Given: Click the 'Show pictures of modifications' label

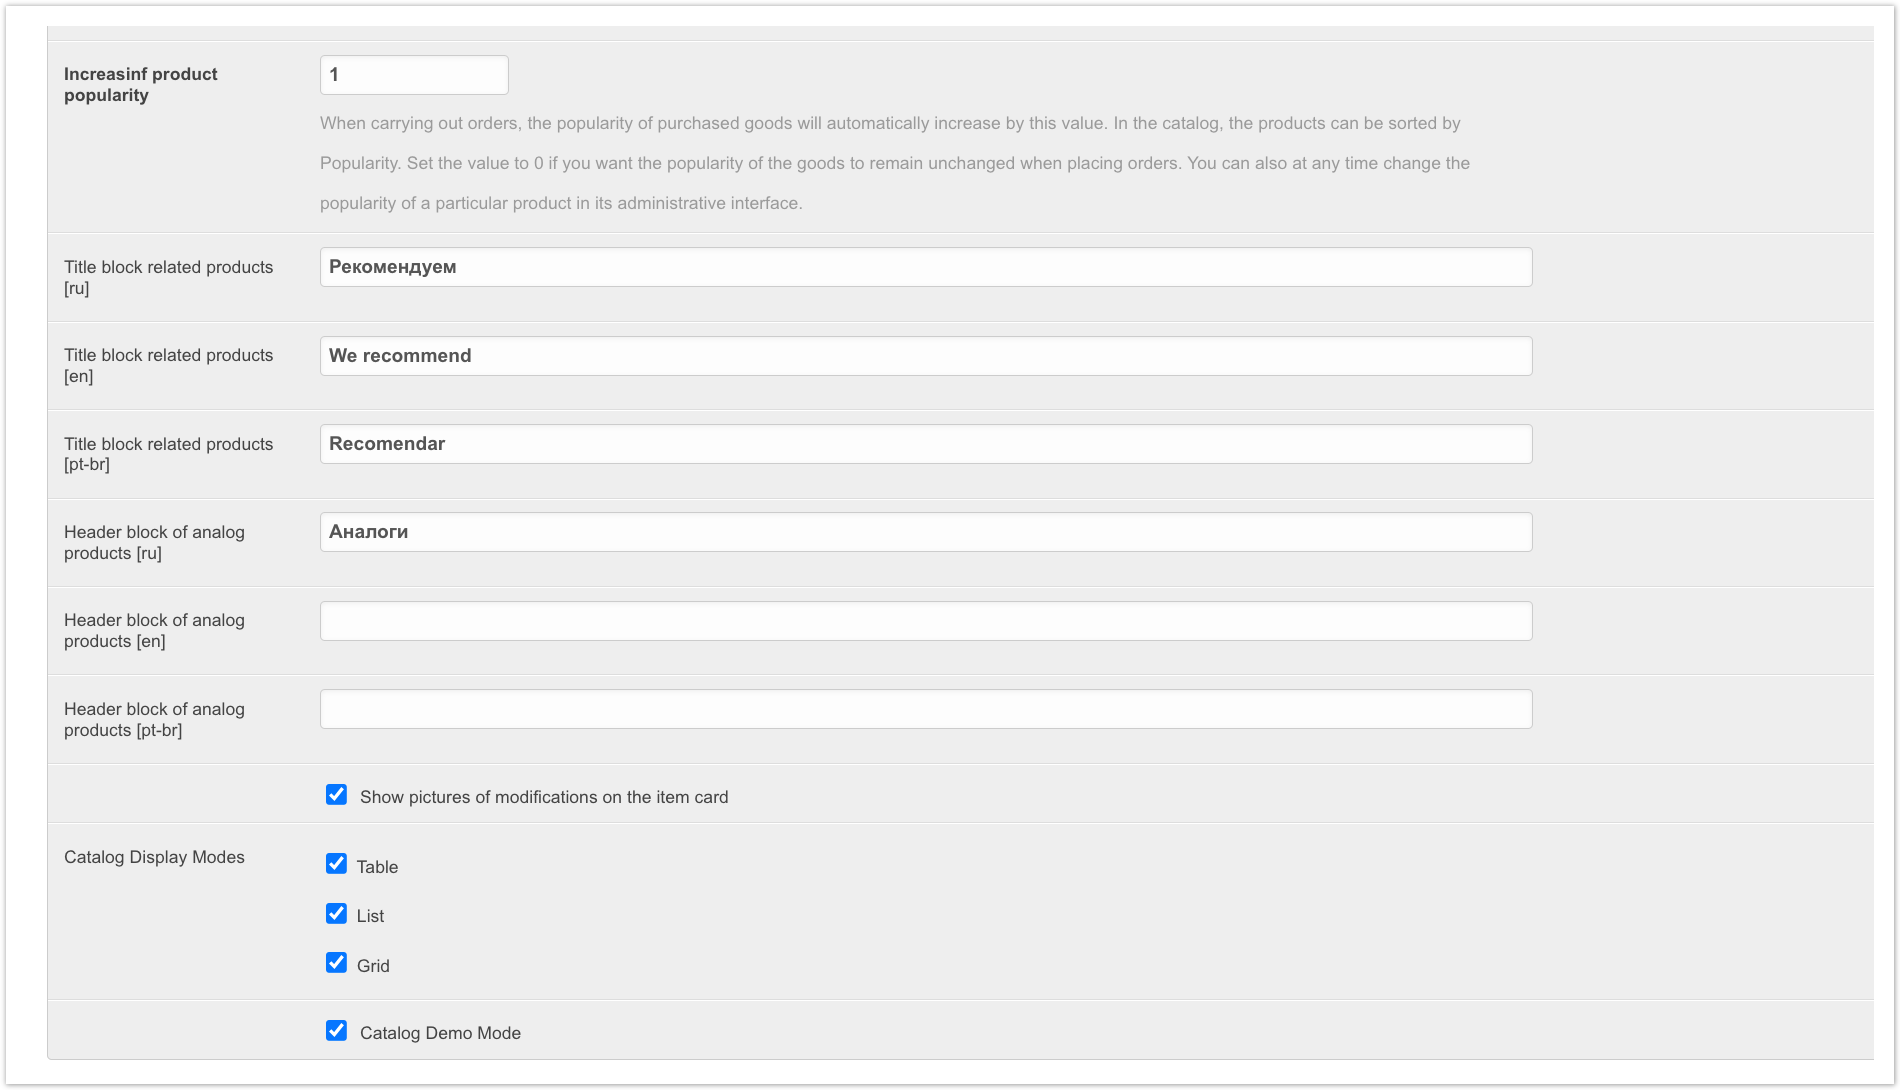Looking at the screenshot, I should [x=544, y=797].
